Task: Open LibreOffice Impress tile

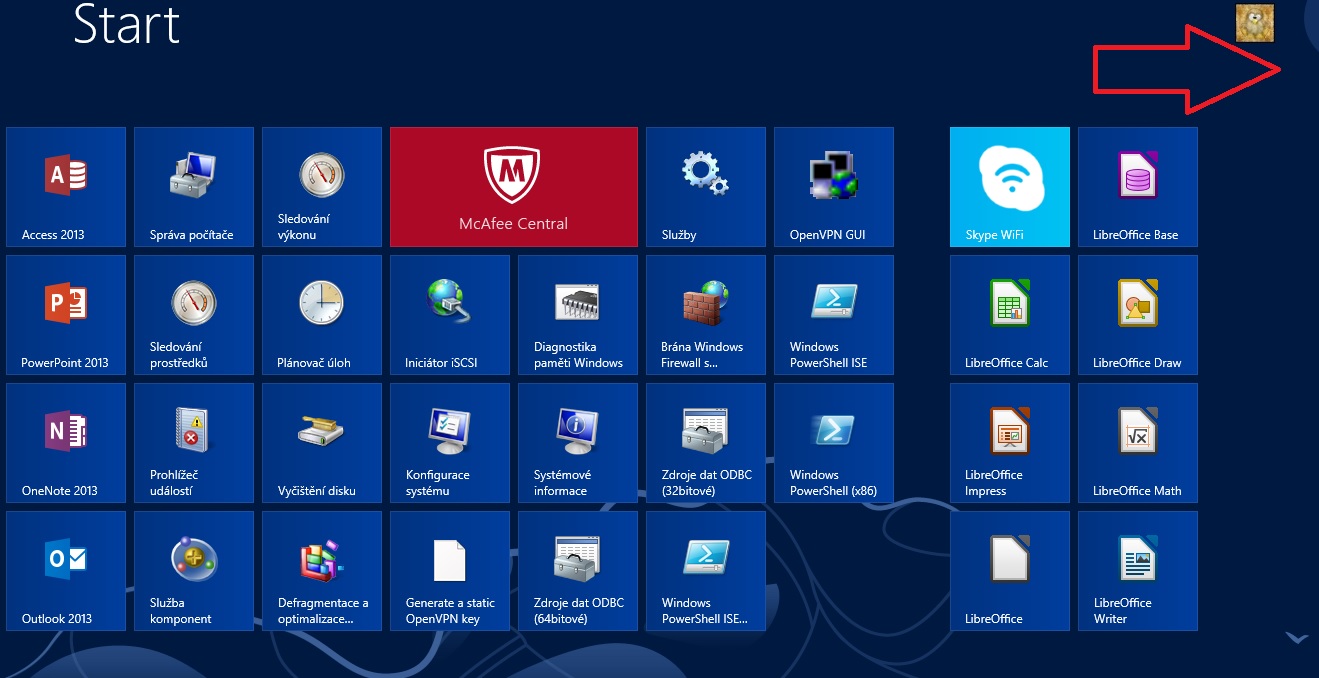Action: [x=1010, y=443]
